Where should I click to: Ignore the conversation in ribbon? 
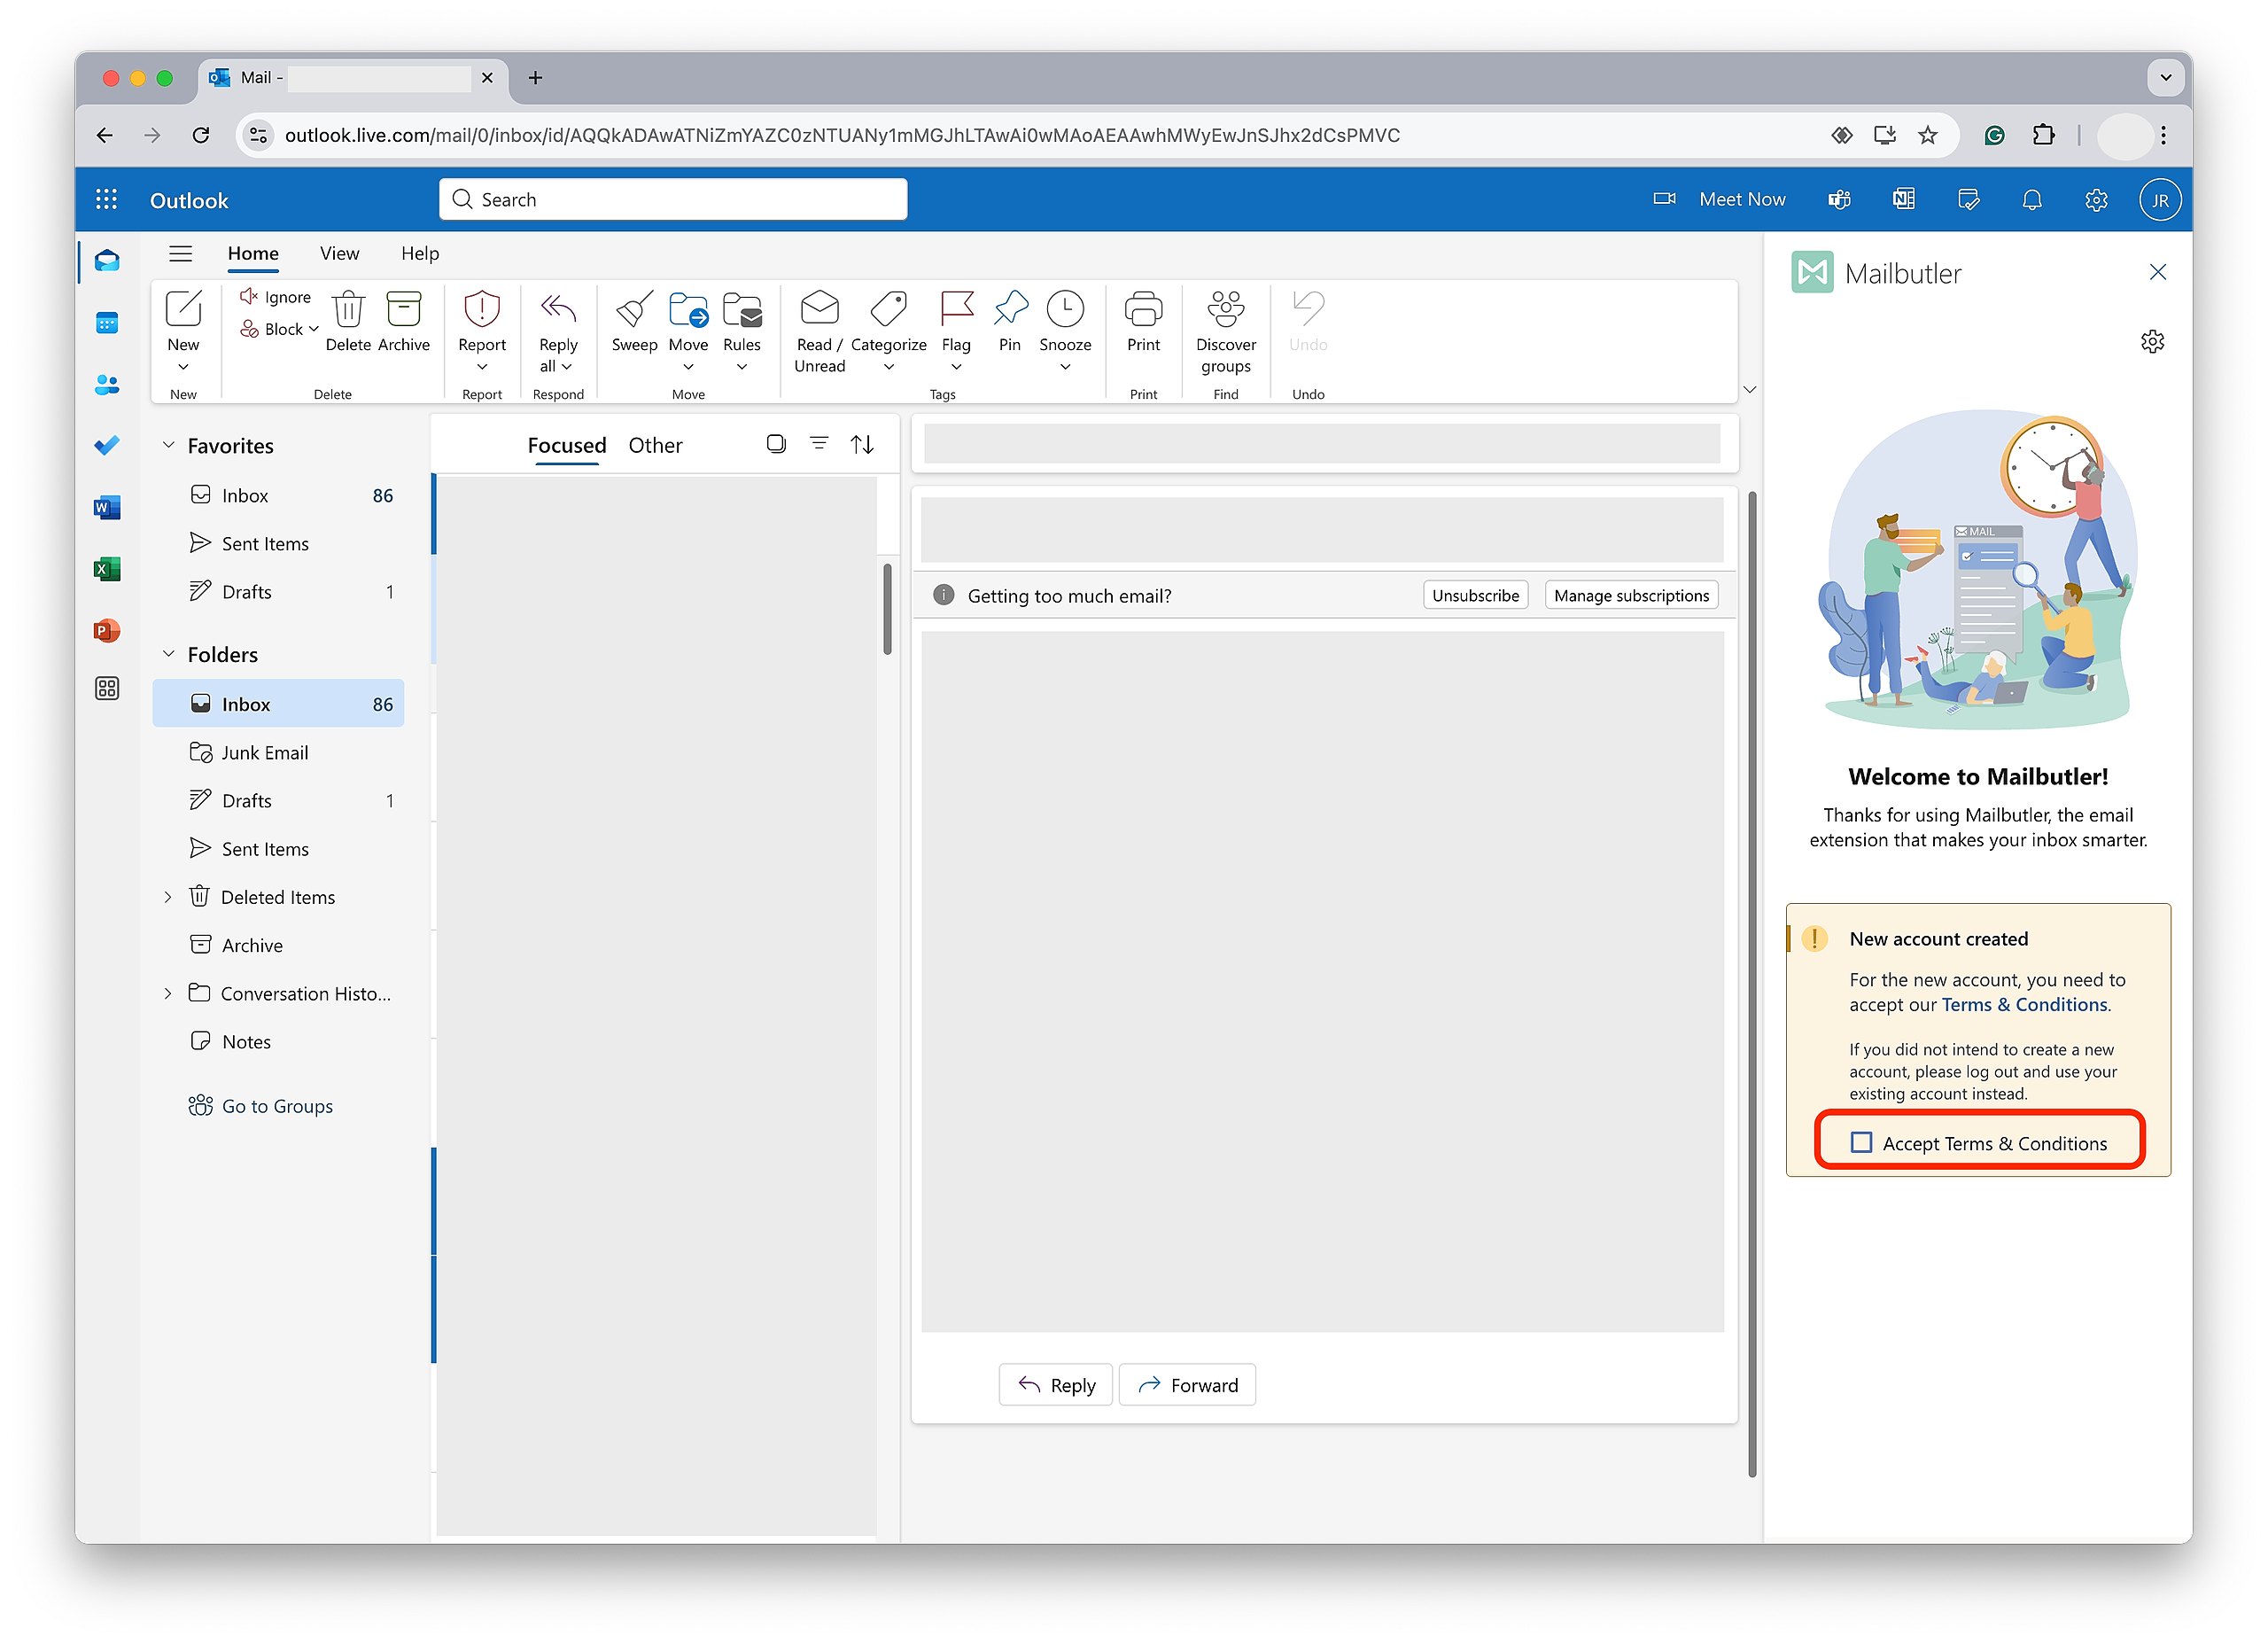tap(276, 297)
